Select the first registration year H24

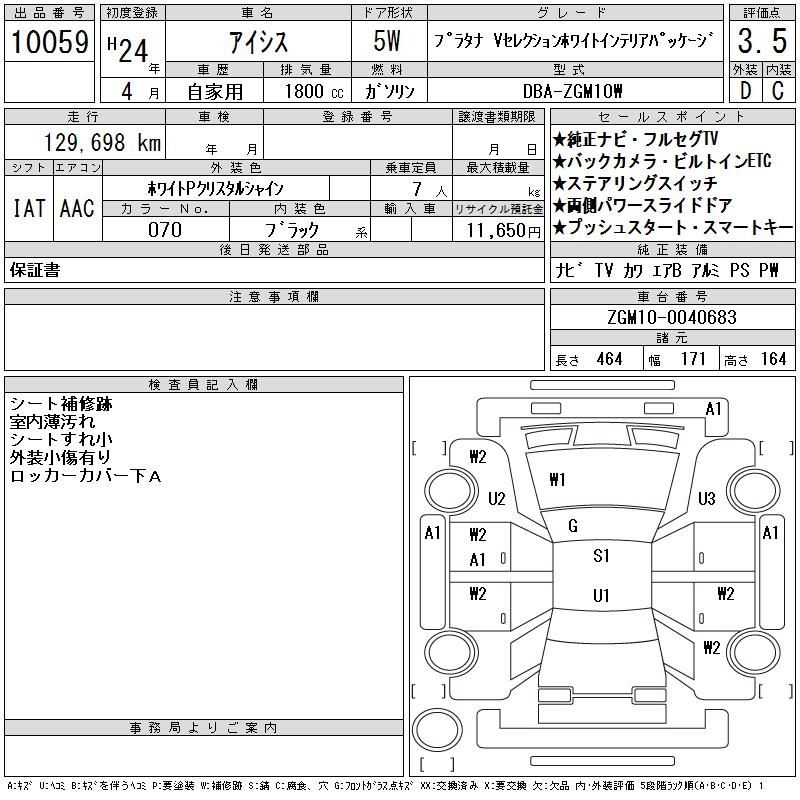click(x=128, y=49)
